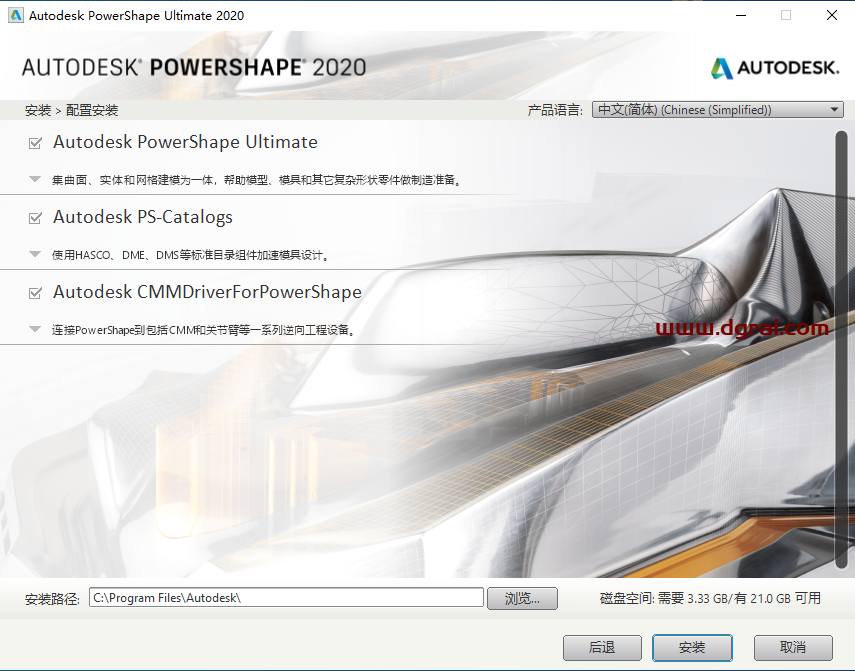This screenshot has width=855, height=671.
Task: Click the Autodesk logo in header
Action: click(x=774, y=68)
